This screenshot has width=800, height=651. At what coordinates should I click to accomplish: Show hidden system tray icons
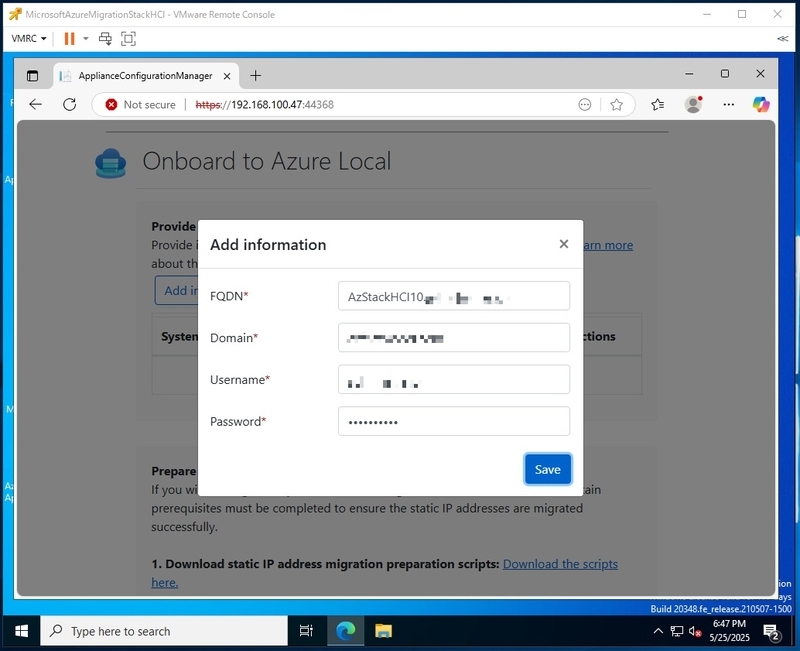pos(658,632)
